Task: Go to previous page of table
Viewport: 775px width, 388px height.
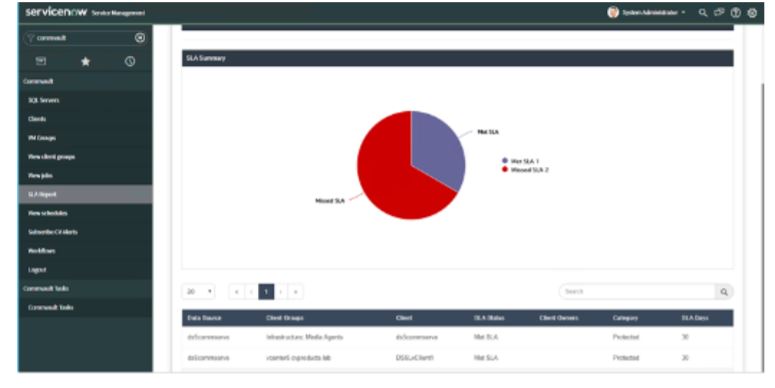Action: coord(251,292)
